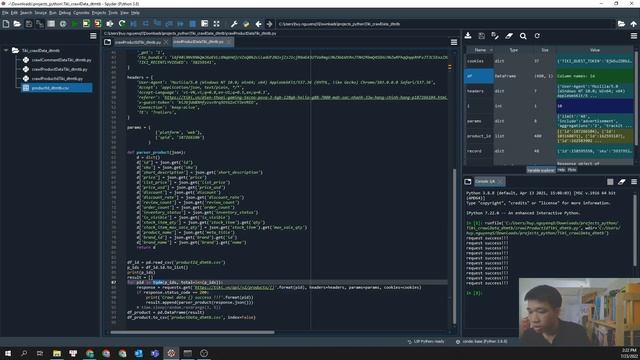Viewport: 640px width, 360px height.
Task: Switch to the Help pane tab
Action: 561,170
